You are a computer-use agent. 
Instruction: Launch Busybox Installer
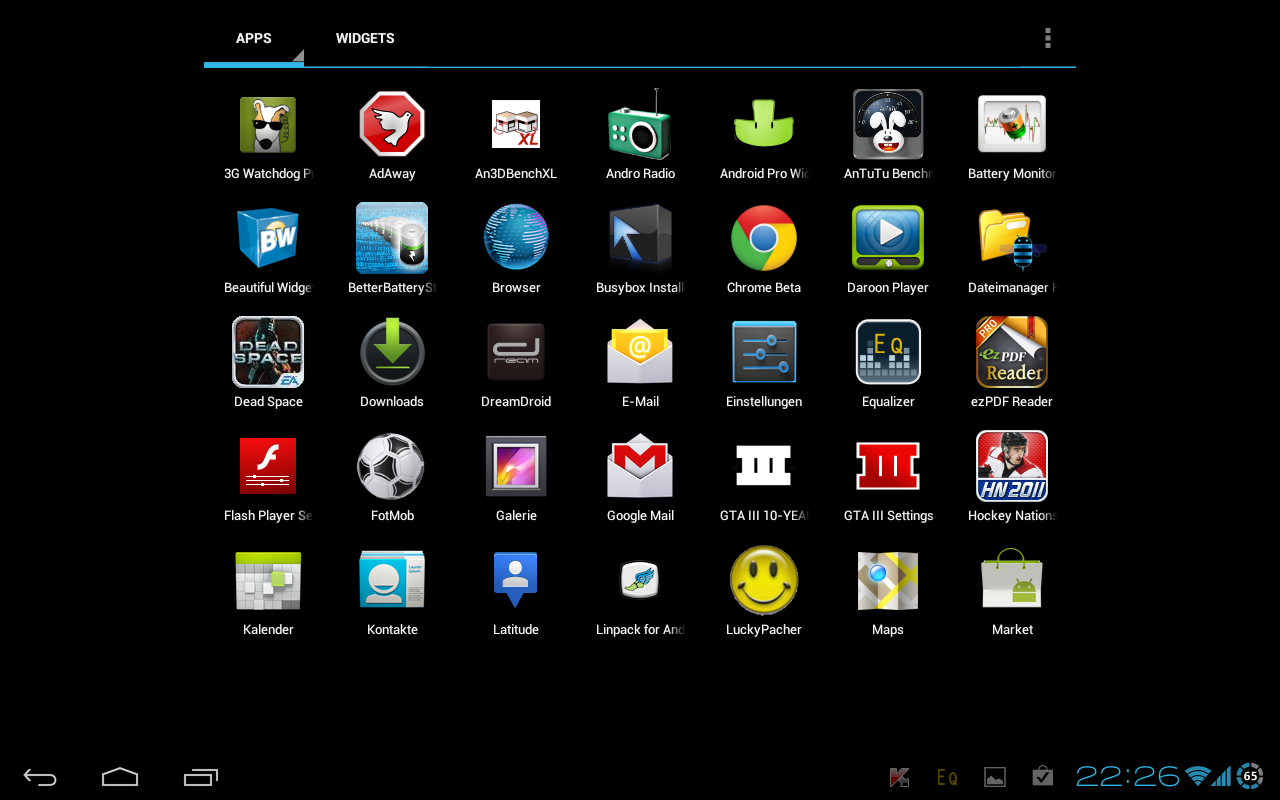(x=640, y=239)
